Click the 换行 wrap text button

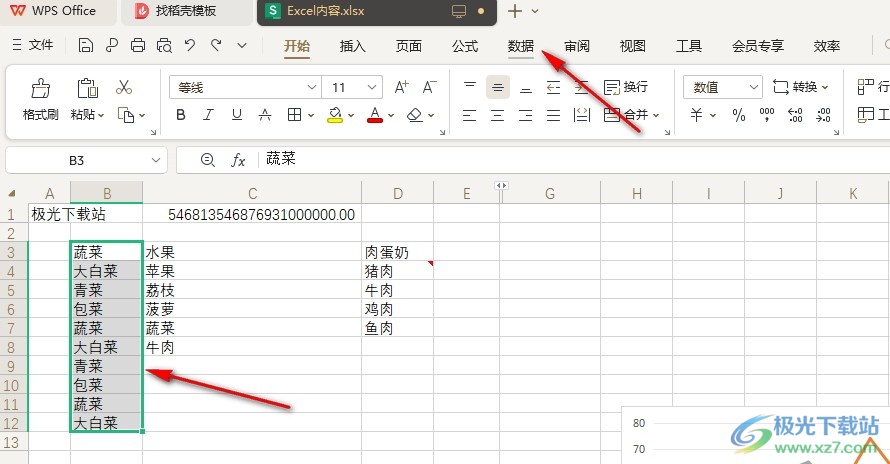[626, 88]
